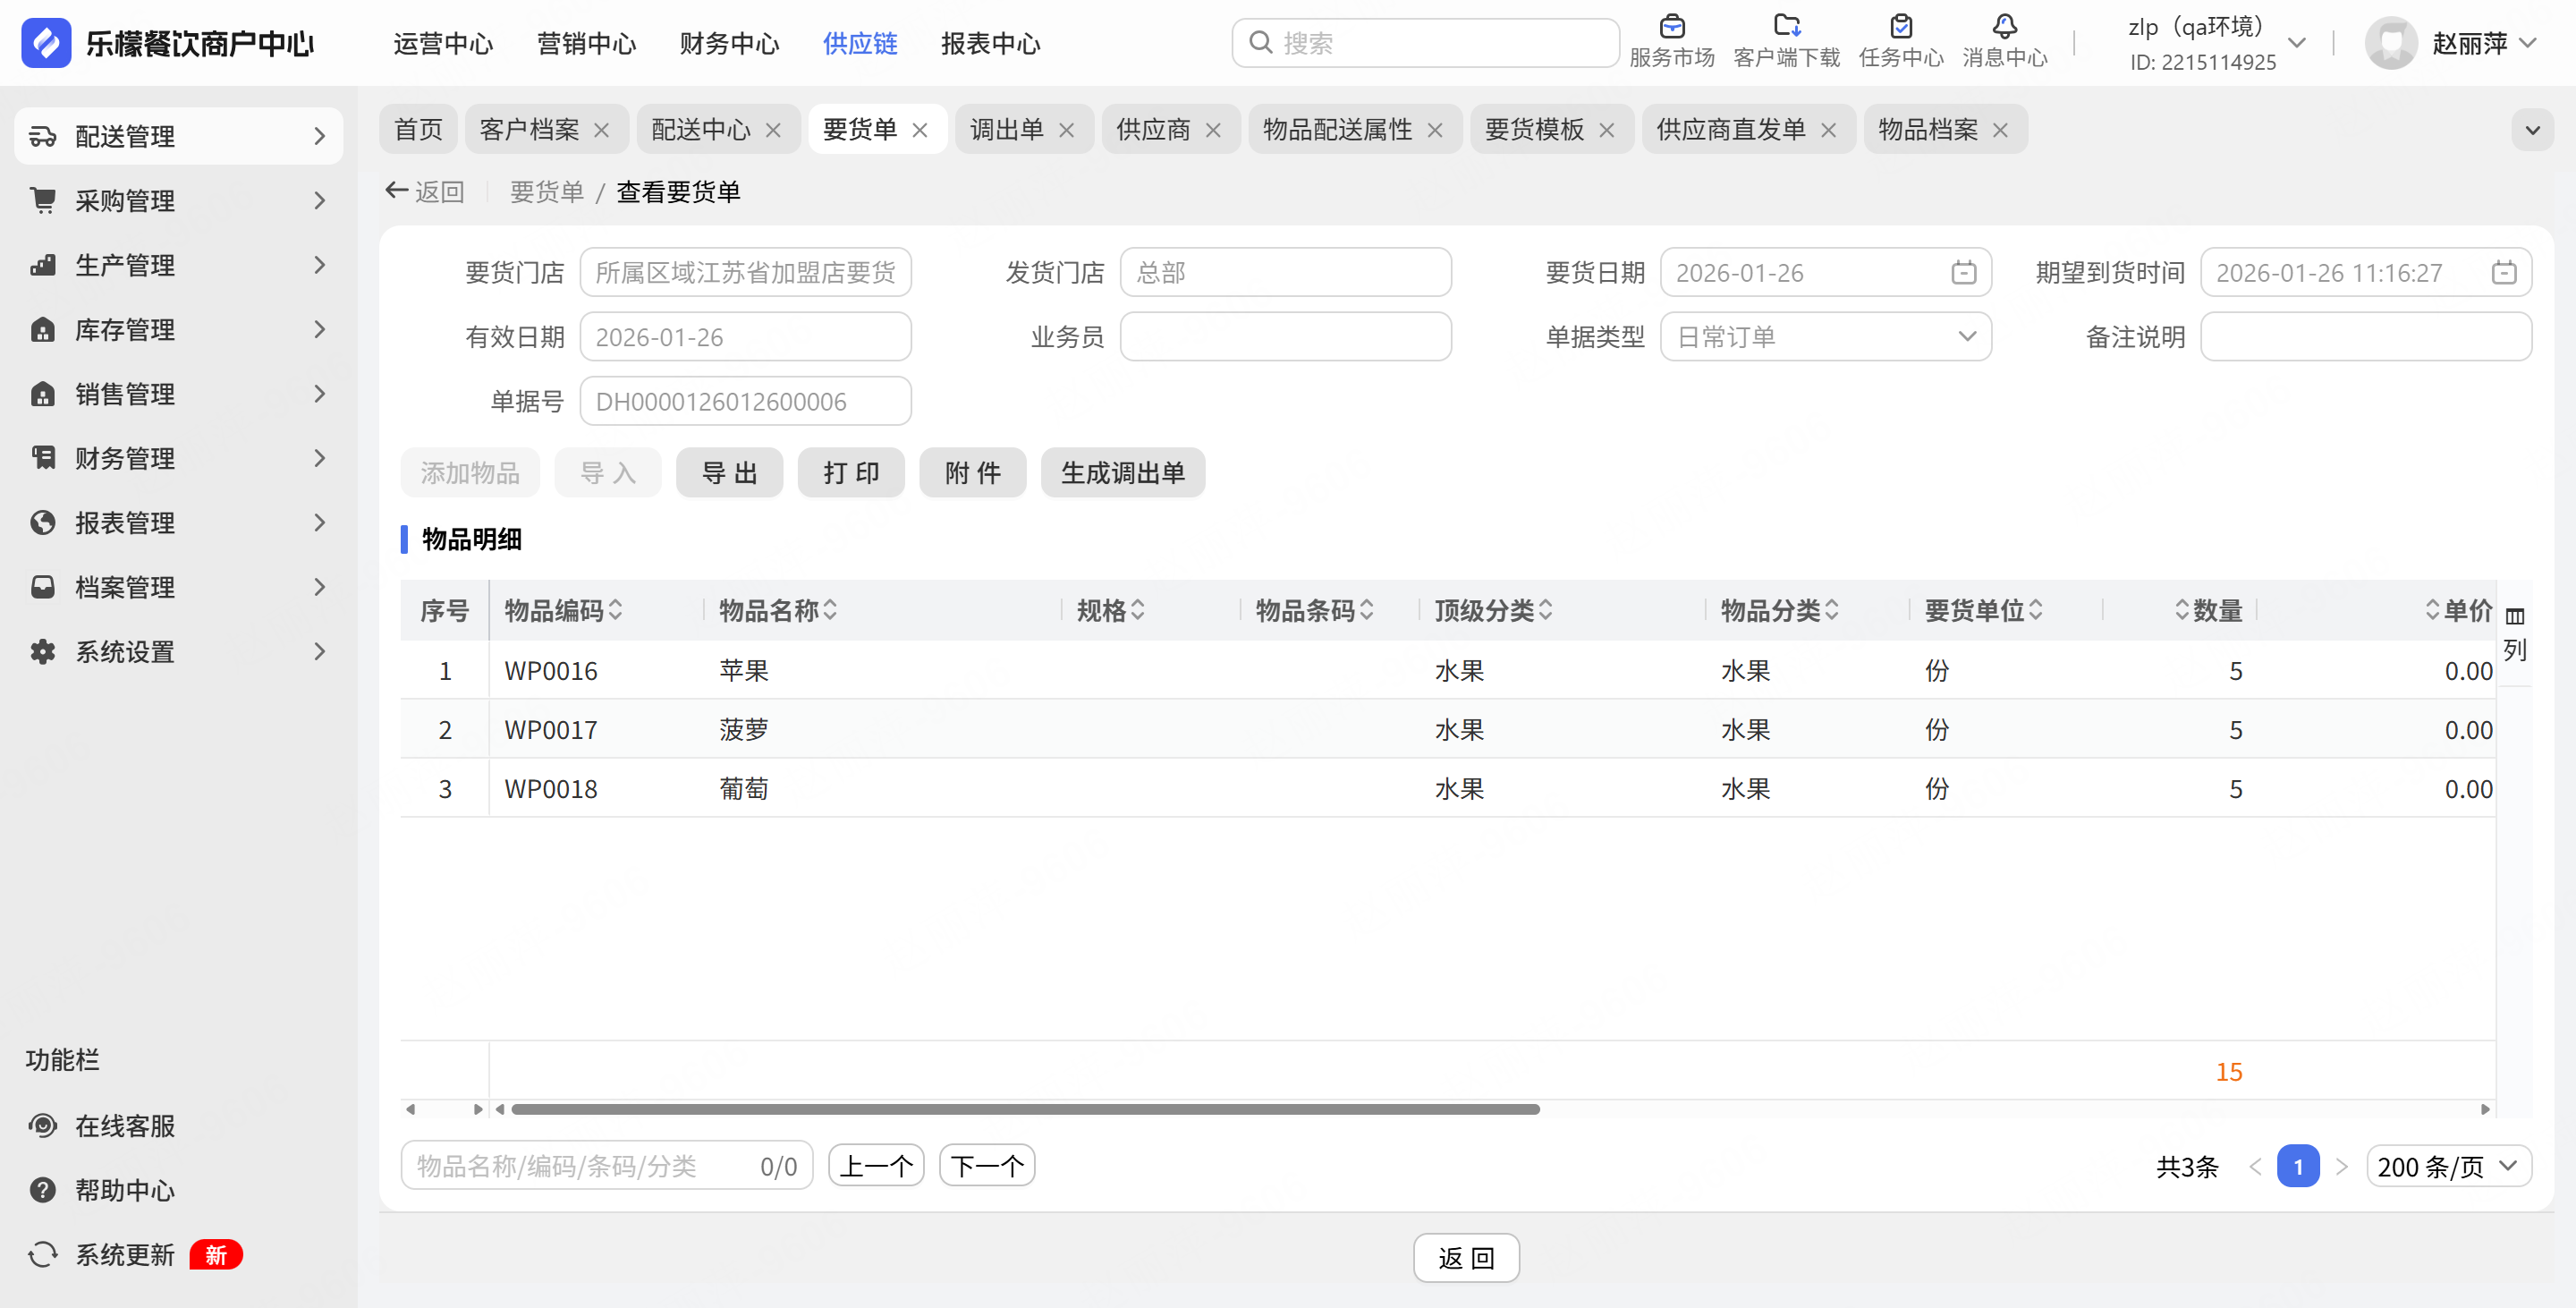Open the 任务中心 task center icon

(x=1900, y=28)
